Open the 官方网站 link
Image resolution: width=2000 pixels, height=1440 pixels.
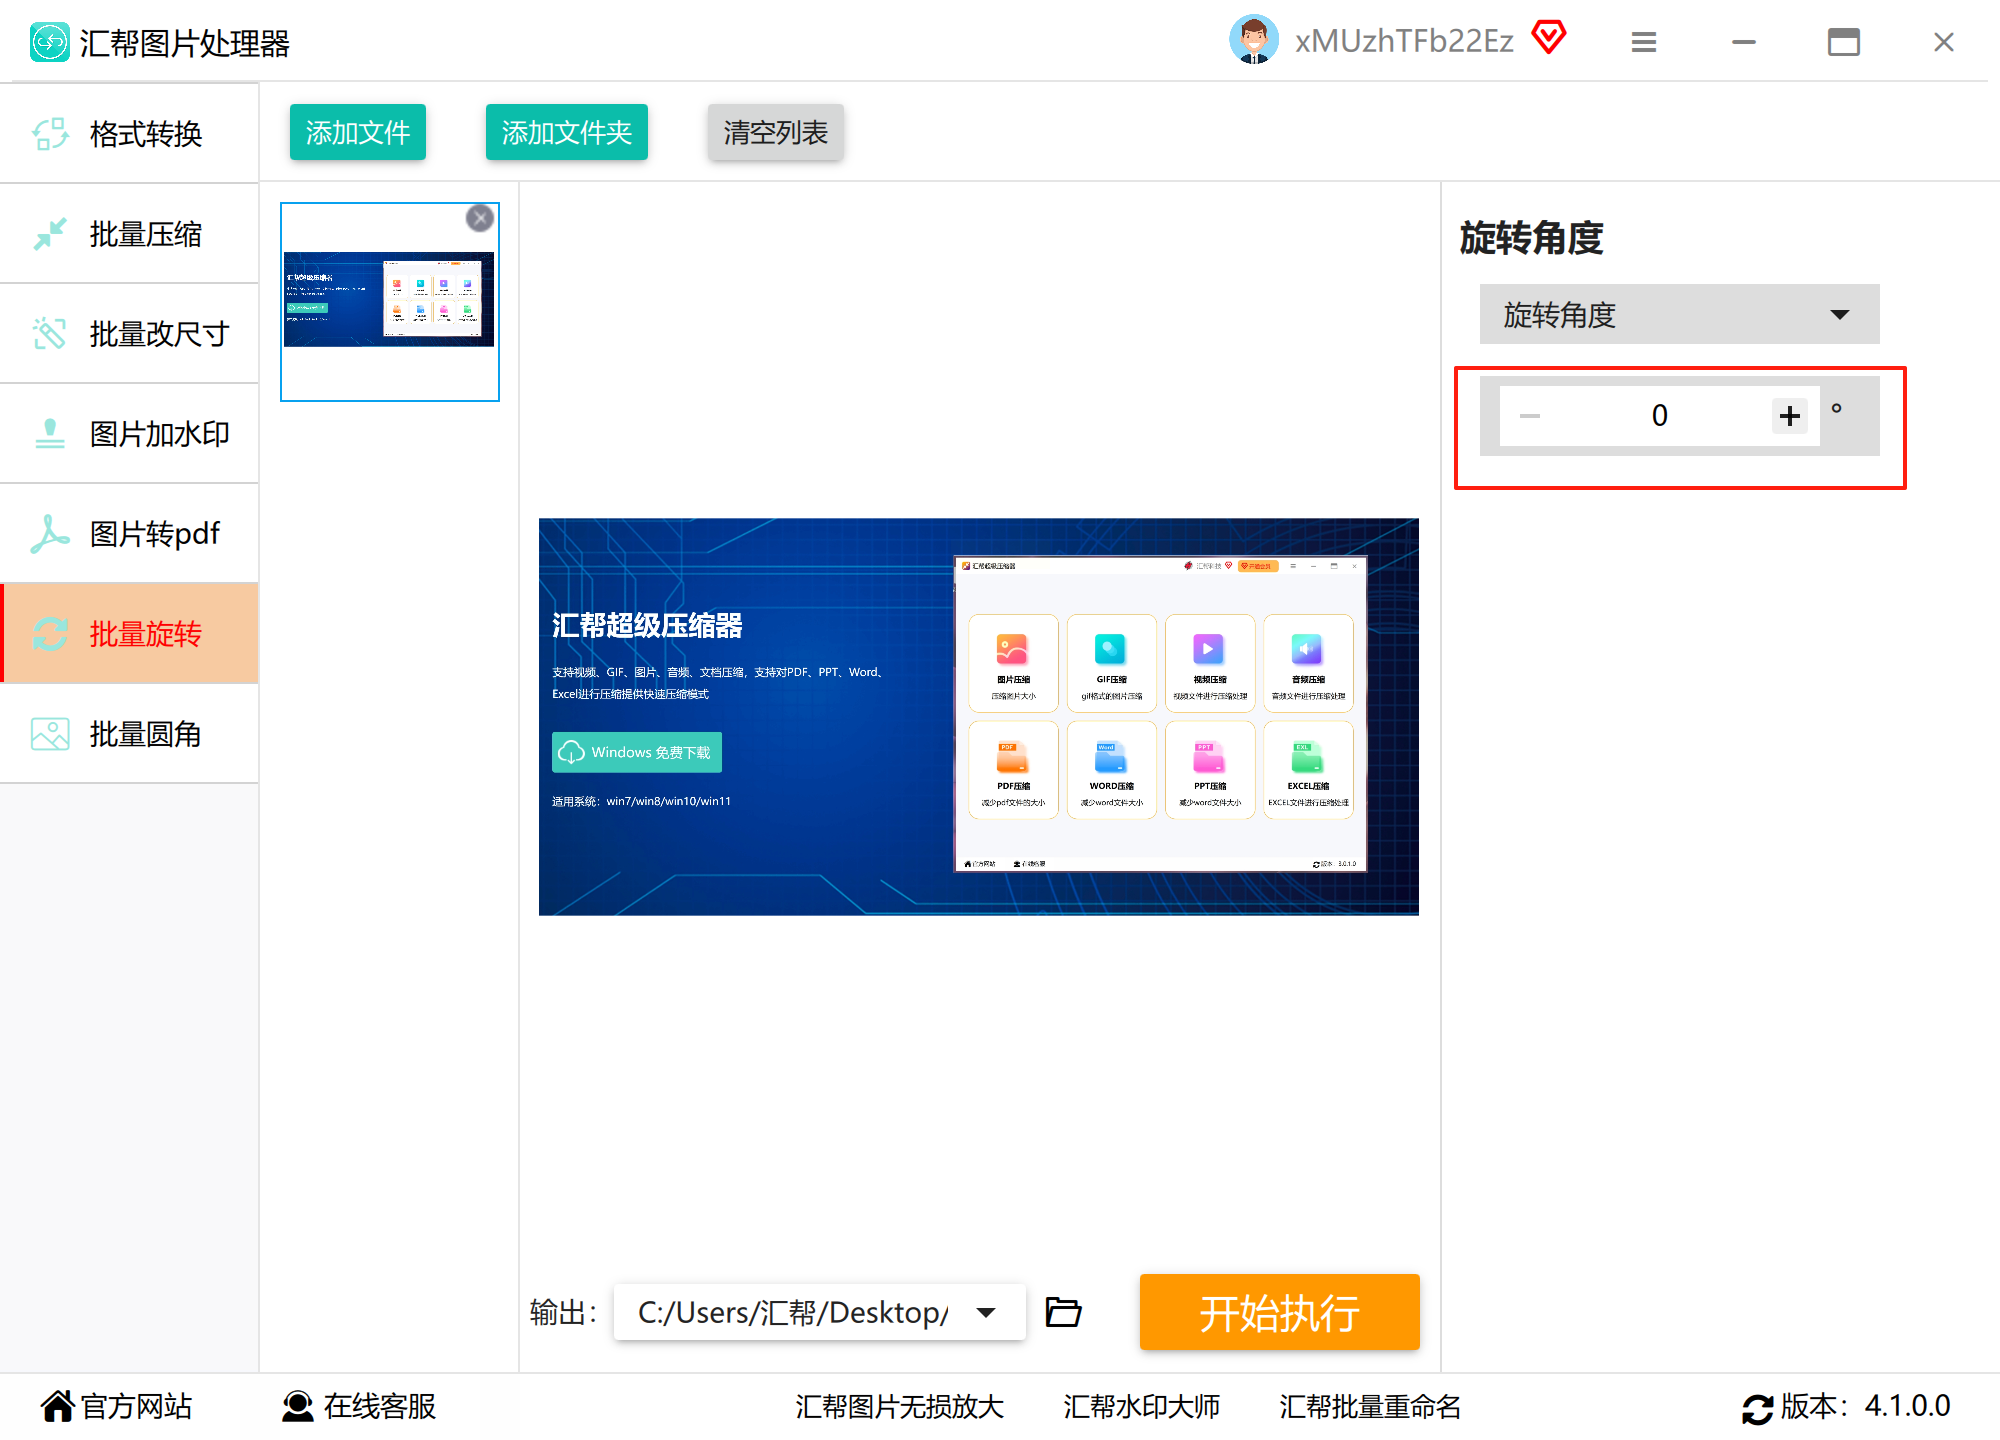coord(117,1406)
